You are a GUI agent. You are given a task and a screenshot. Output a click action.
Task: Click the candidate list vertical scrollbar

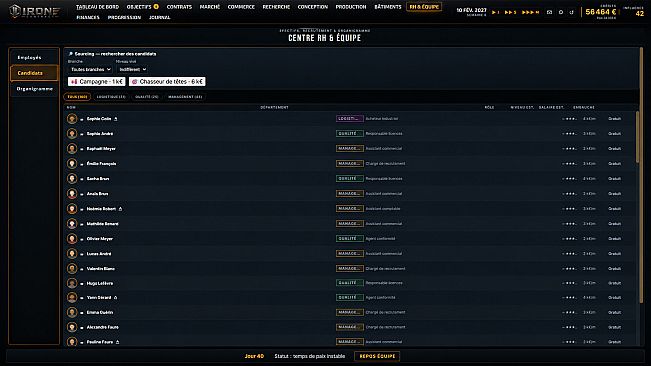[637, 137]
